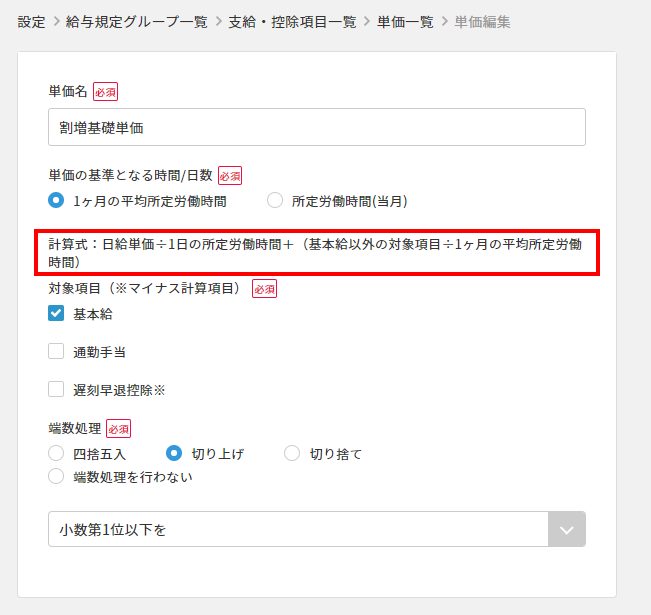Choose 四捨五入 rounding option
The width and height of the screenshot is (651, 615).
(x=57, y=454)
